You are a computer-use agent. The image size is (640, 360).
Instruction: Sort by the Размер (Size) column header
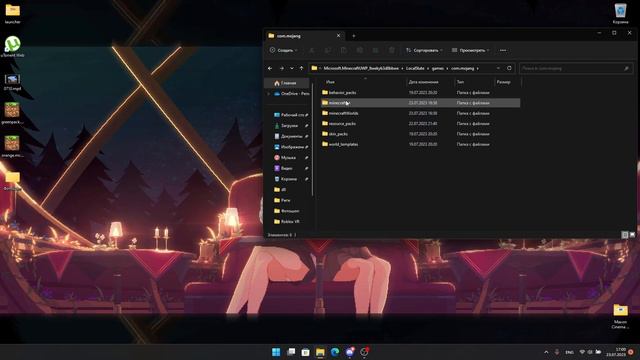503,82
